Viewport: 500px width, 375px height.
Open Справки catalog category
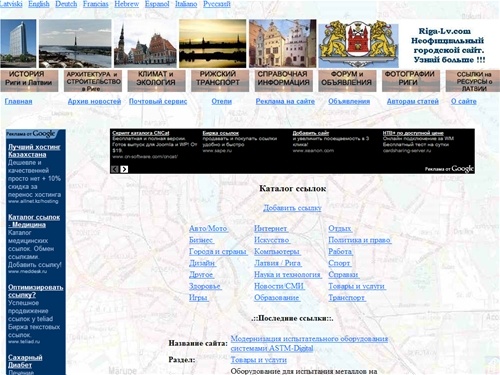tap(343, 275)
